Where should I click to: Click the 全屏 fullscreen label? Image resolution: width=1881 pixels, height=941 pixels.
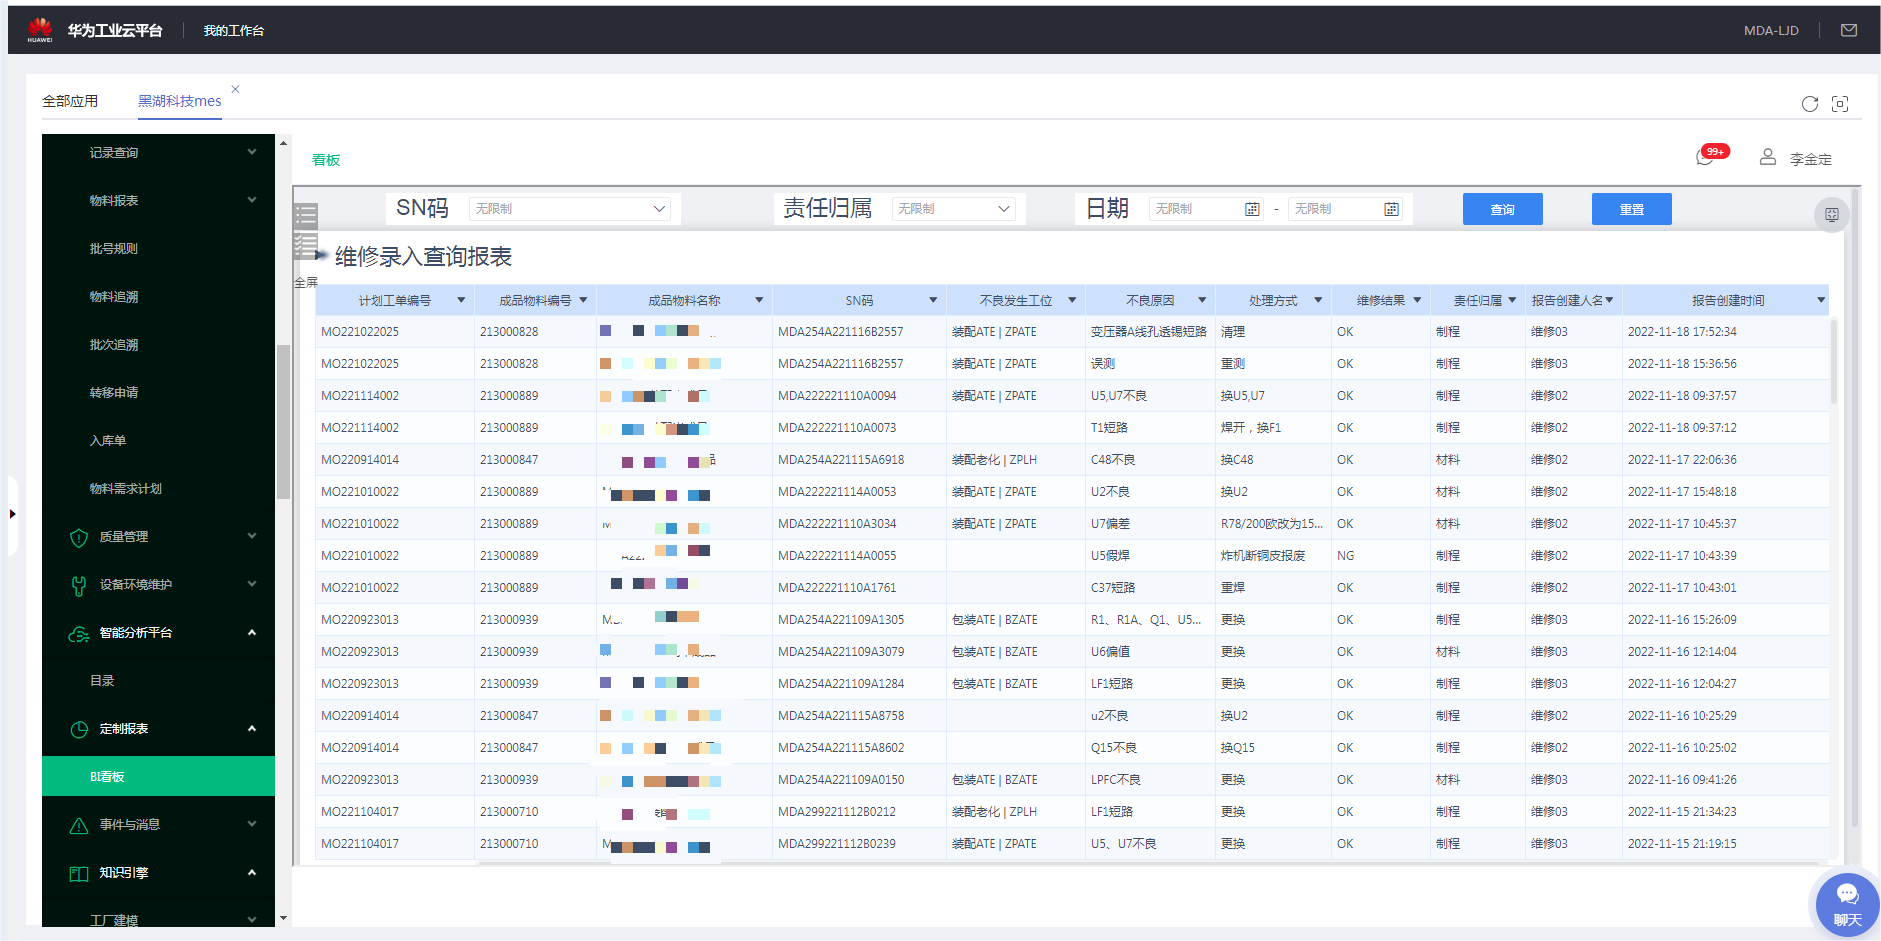pos(306,282)
